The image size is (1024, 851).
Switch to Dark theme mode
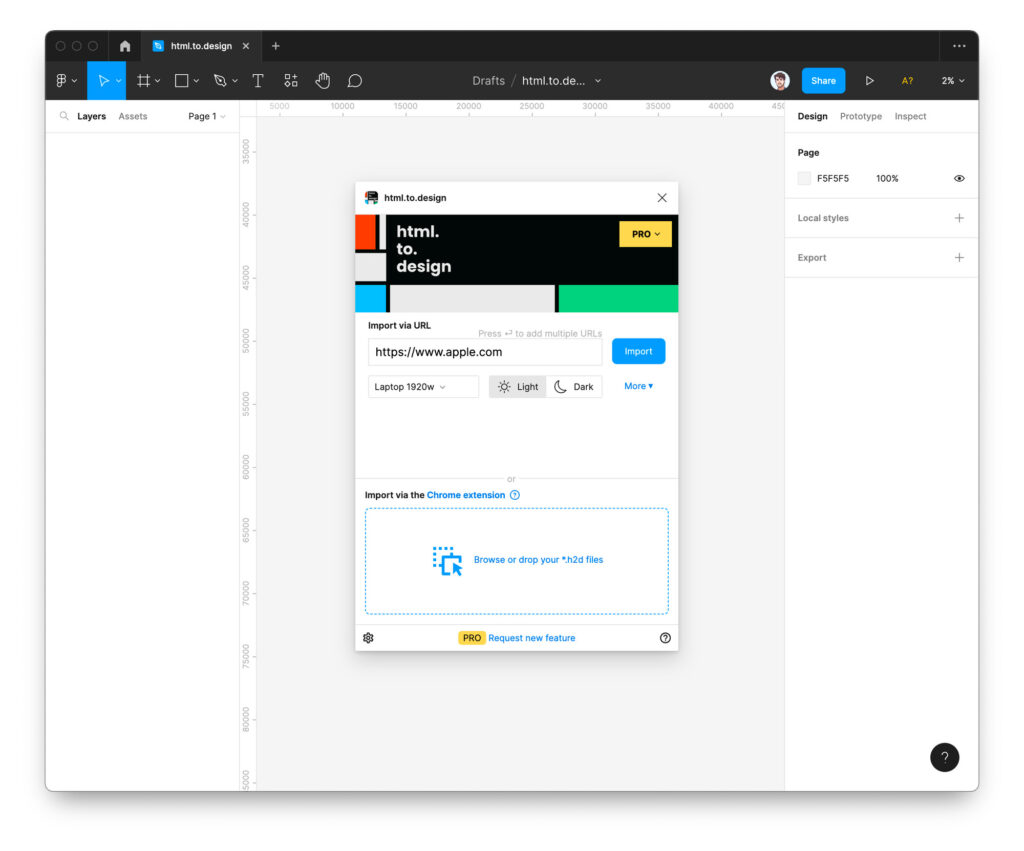pos(574,387)
